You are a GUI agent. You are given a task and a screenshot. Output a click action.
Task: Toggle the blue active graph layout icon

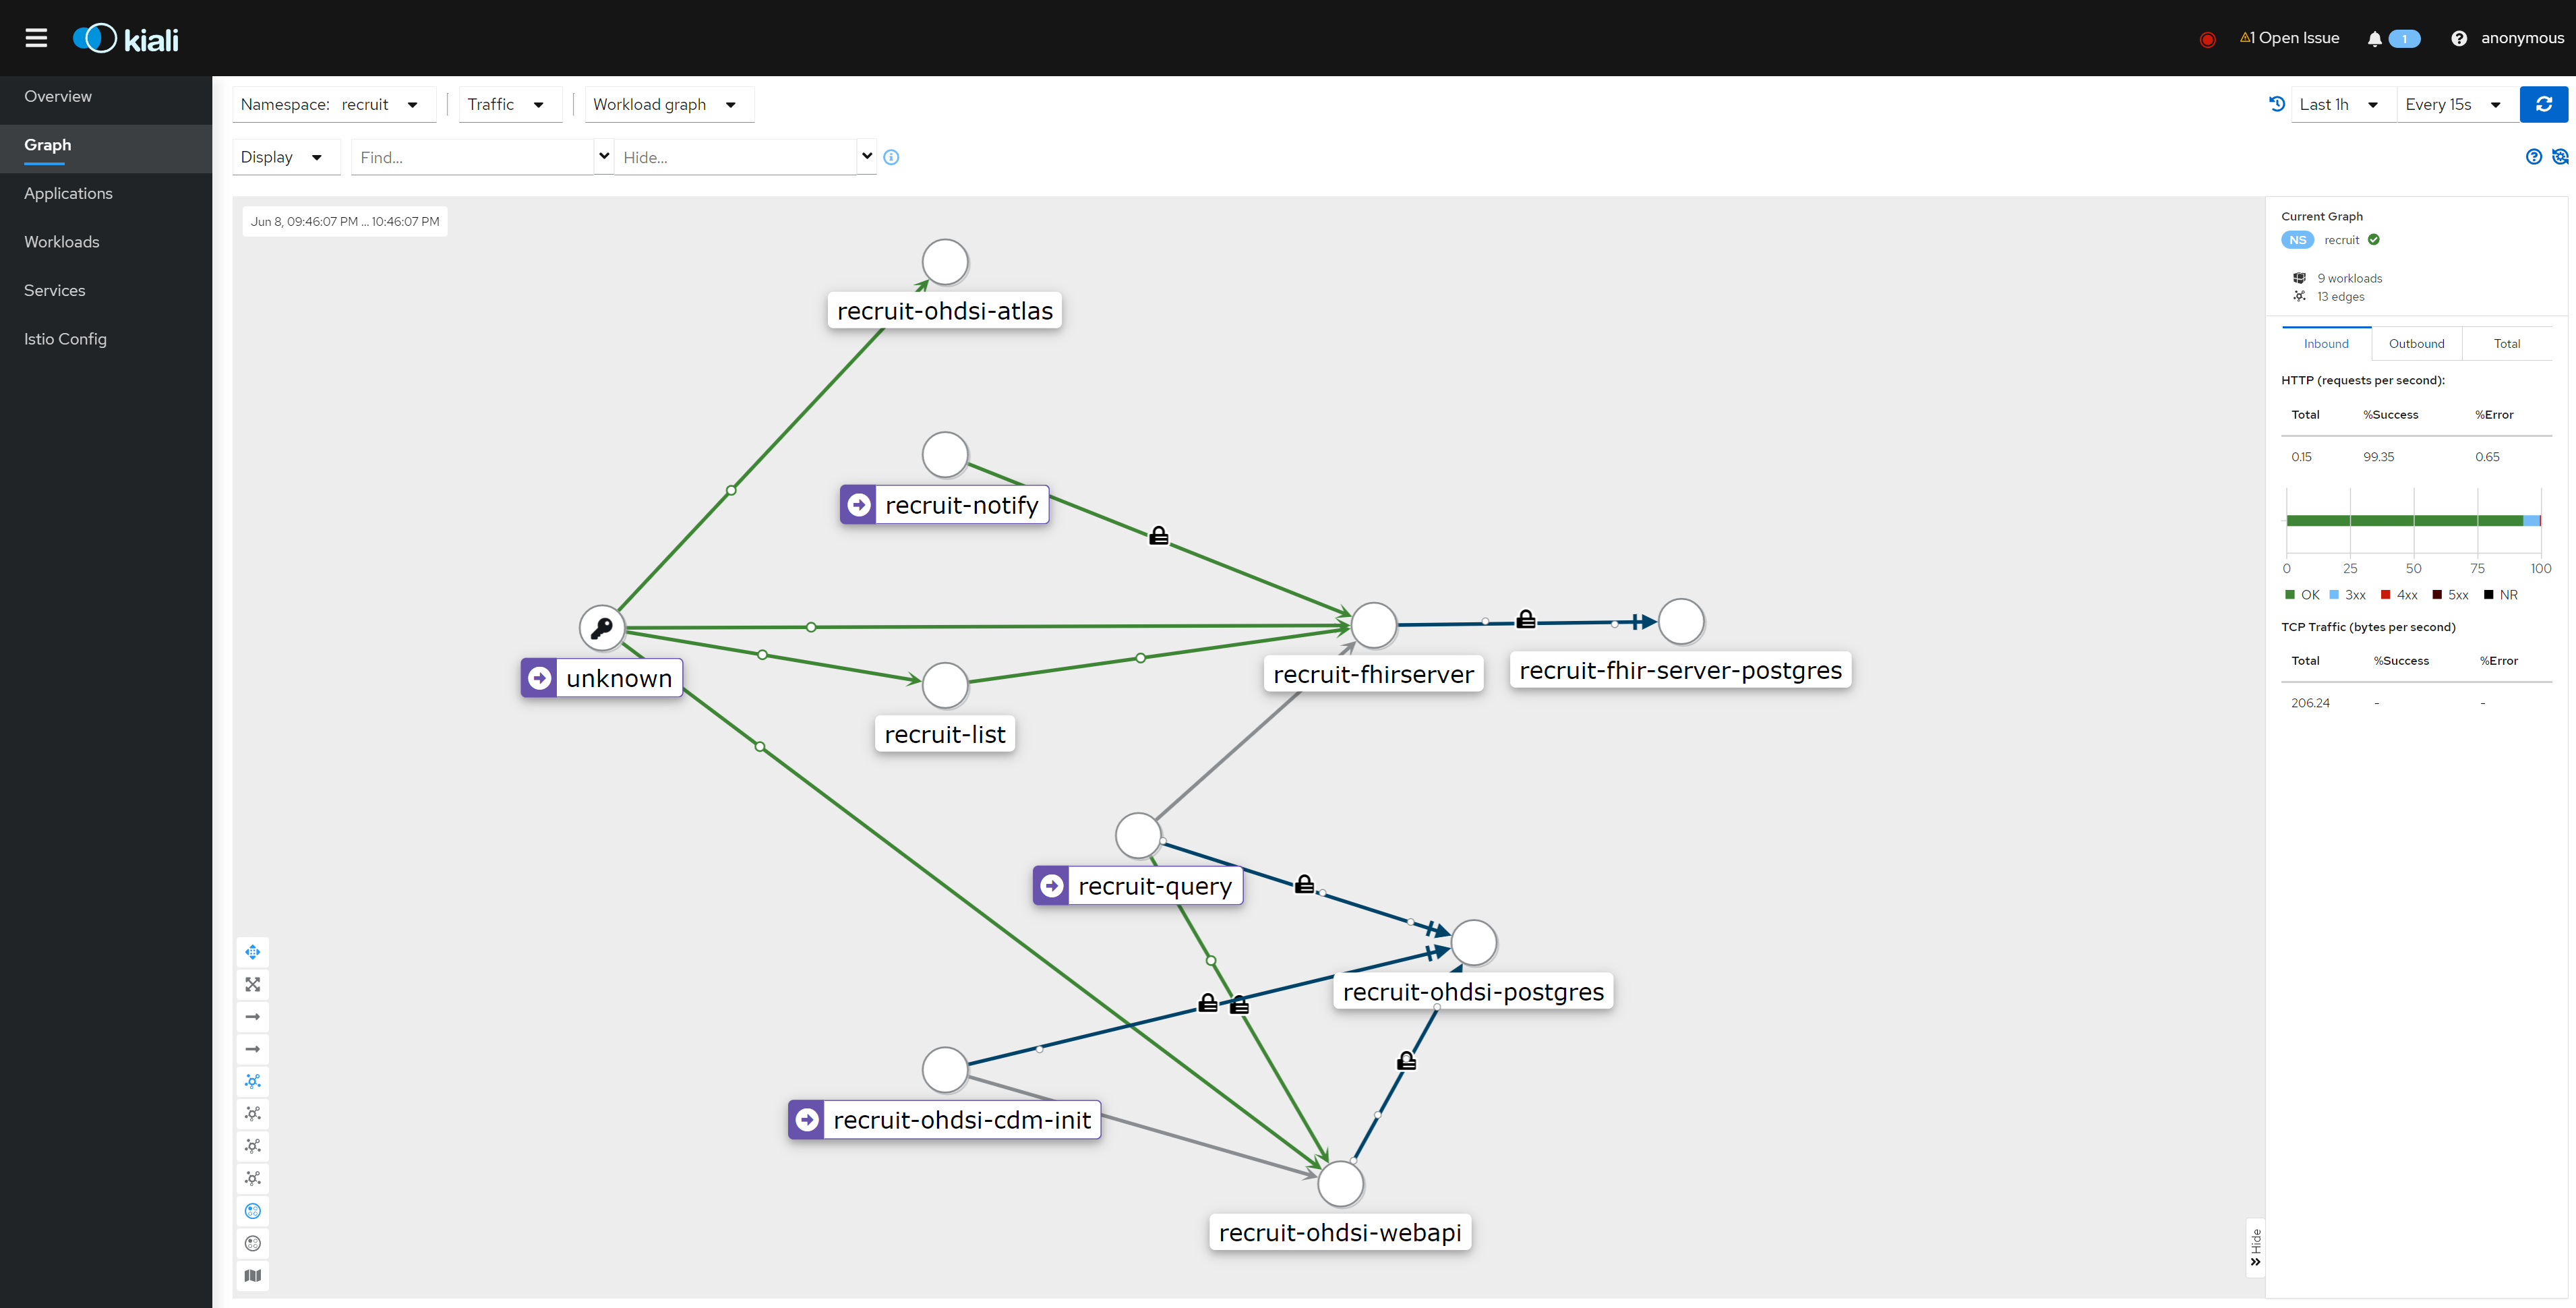coord(253,1081)
